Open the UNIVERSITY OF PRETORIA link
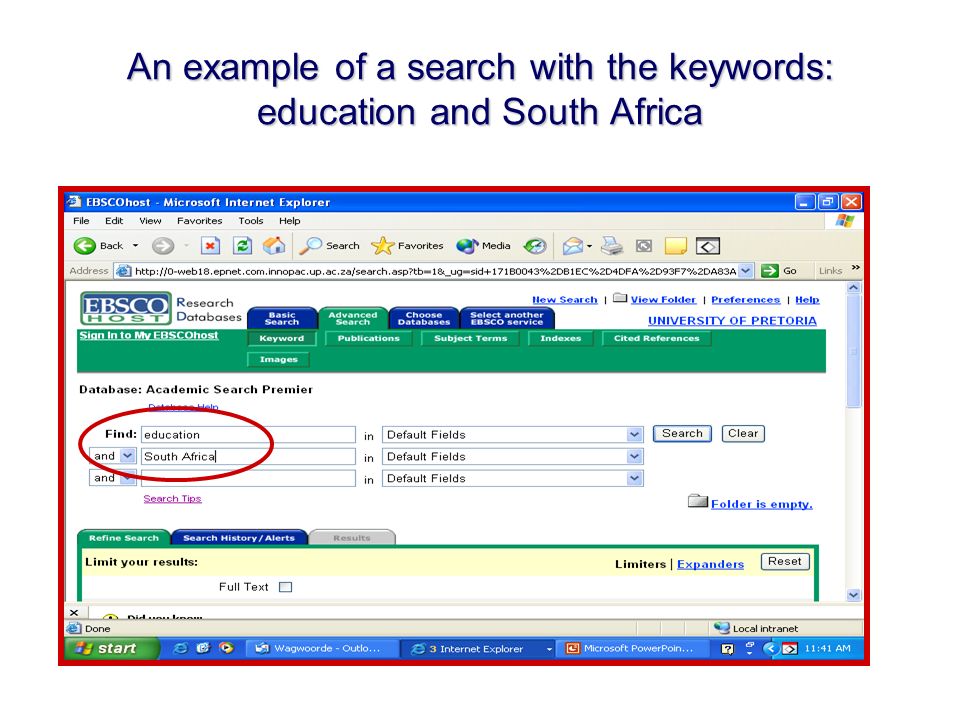The width and height of the screenshot is (960, 720). pyautogui.click(x=732, y=321)
